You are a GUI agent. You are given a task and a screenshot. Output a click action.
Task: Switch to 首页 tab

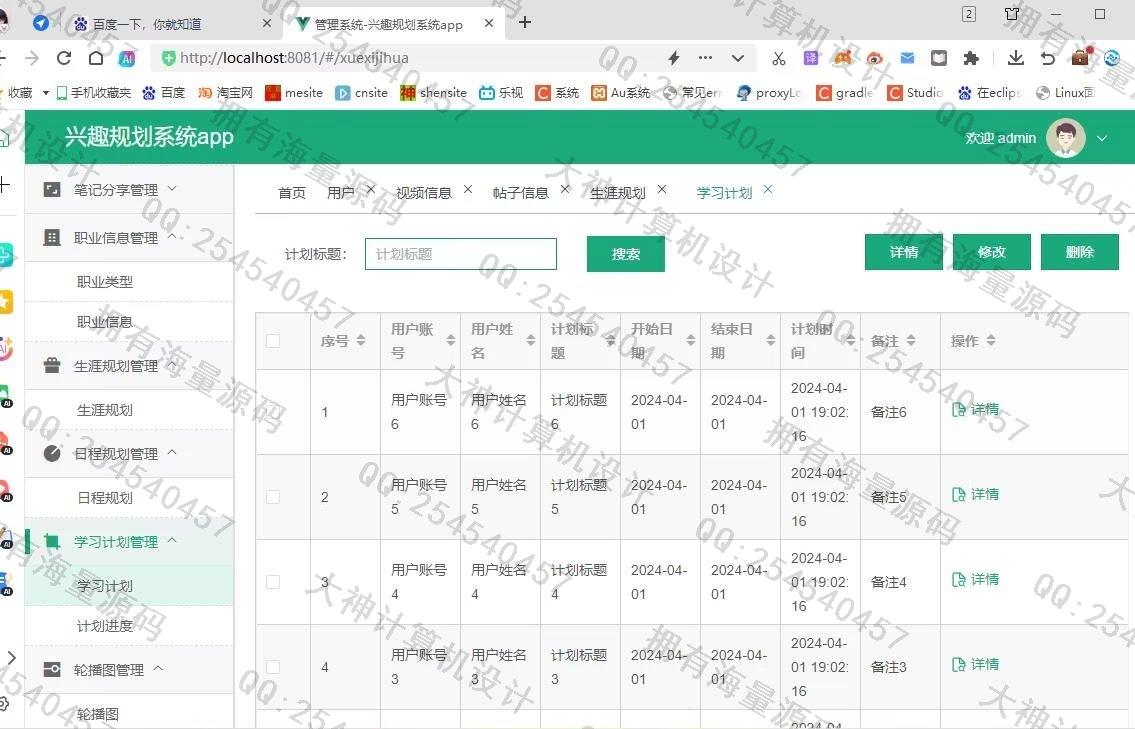pos(292,193)
